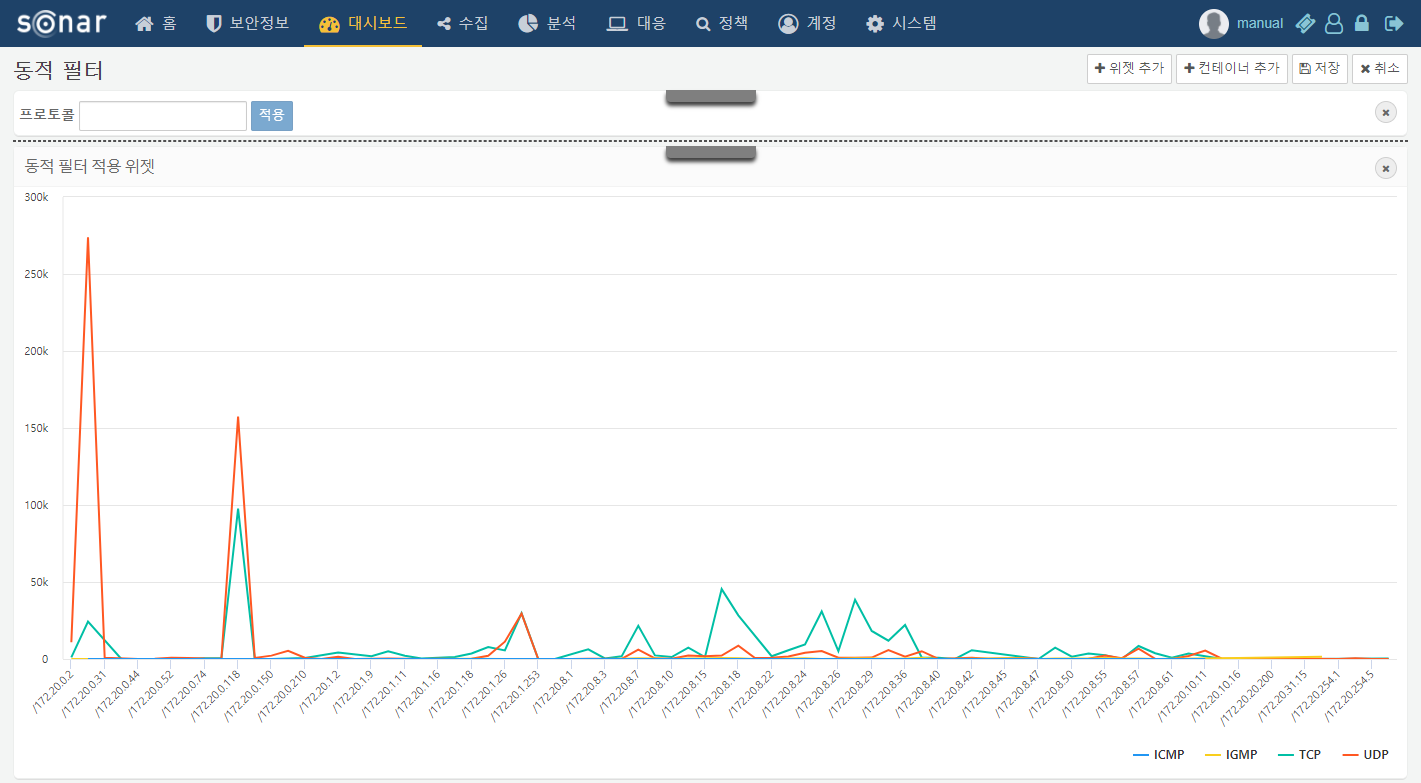This screenshot has height=783, width=1421.
Task: Click the 150k y-axis label
Action: tap(35, 428)
